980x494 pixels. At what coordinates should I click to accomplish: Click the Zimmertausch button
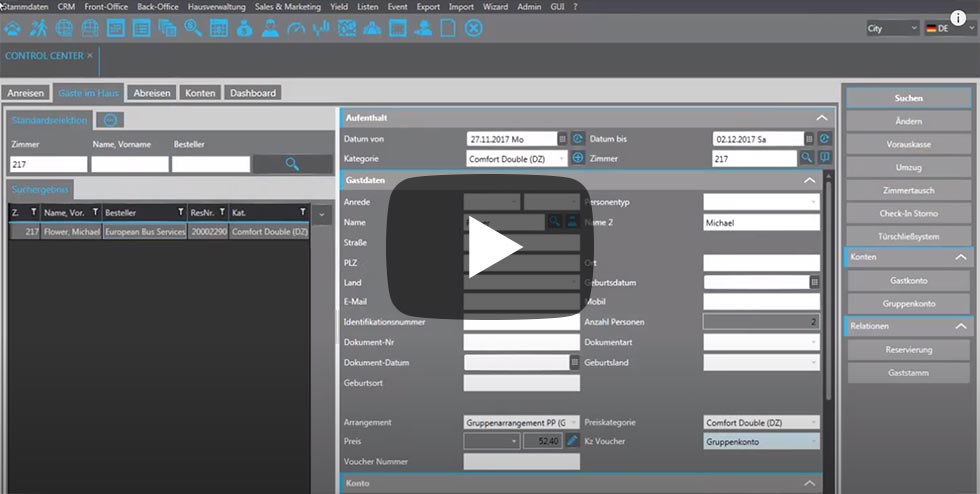point(908,190)
